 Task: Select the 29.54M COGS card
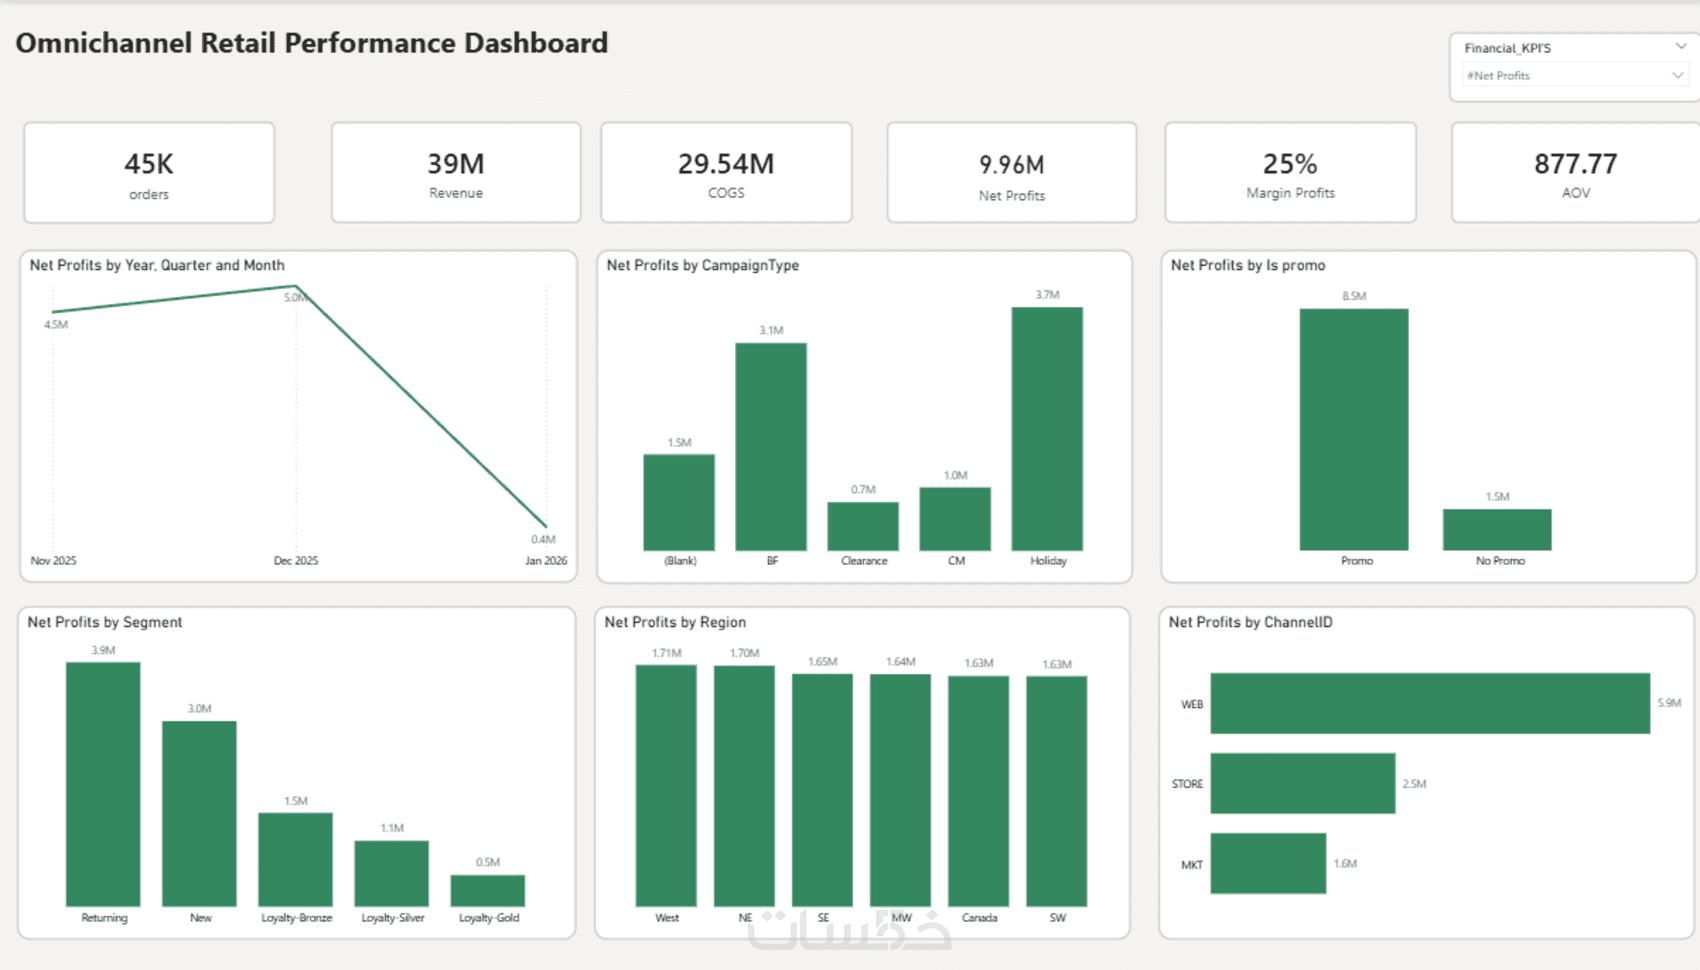(726, 173)
